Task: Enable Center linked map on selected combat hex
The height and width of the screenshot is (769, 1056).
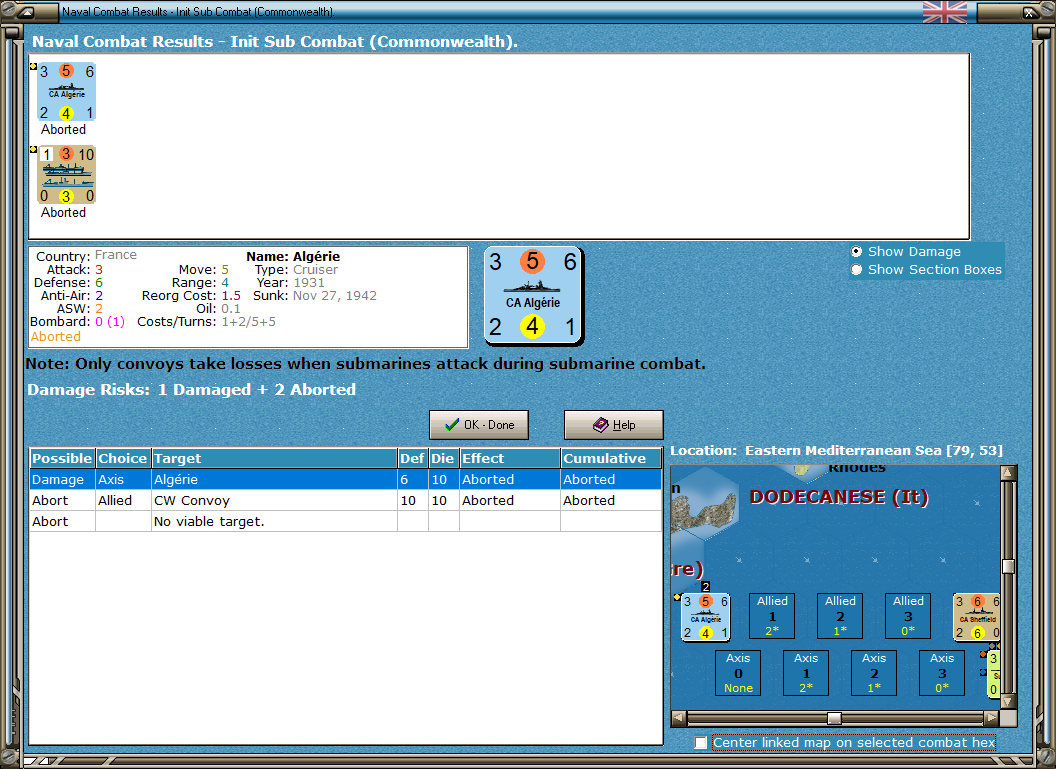Action: pyautogui.click(x=700, y=742)
